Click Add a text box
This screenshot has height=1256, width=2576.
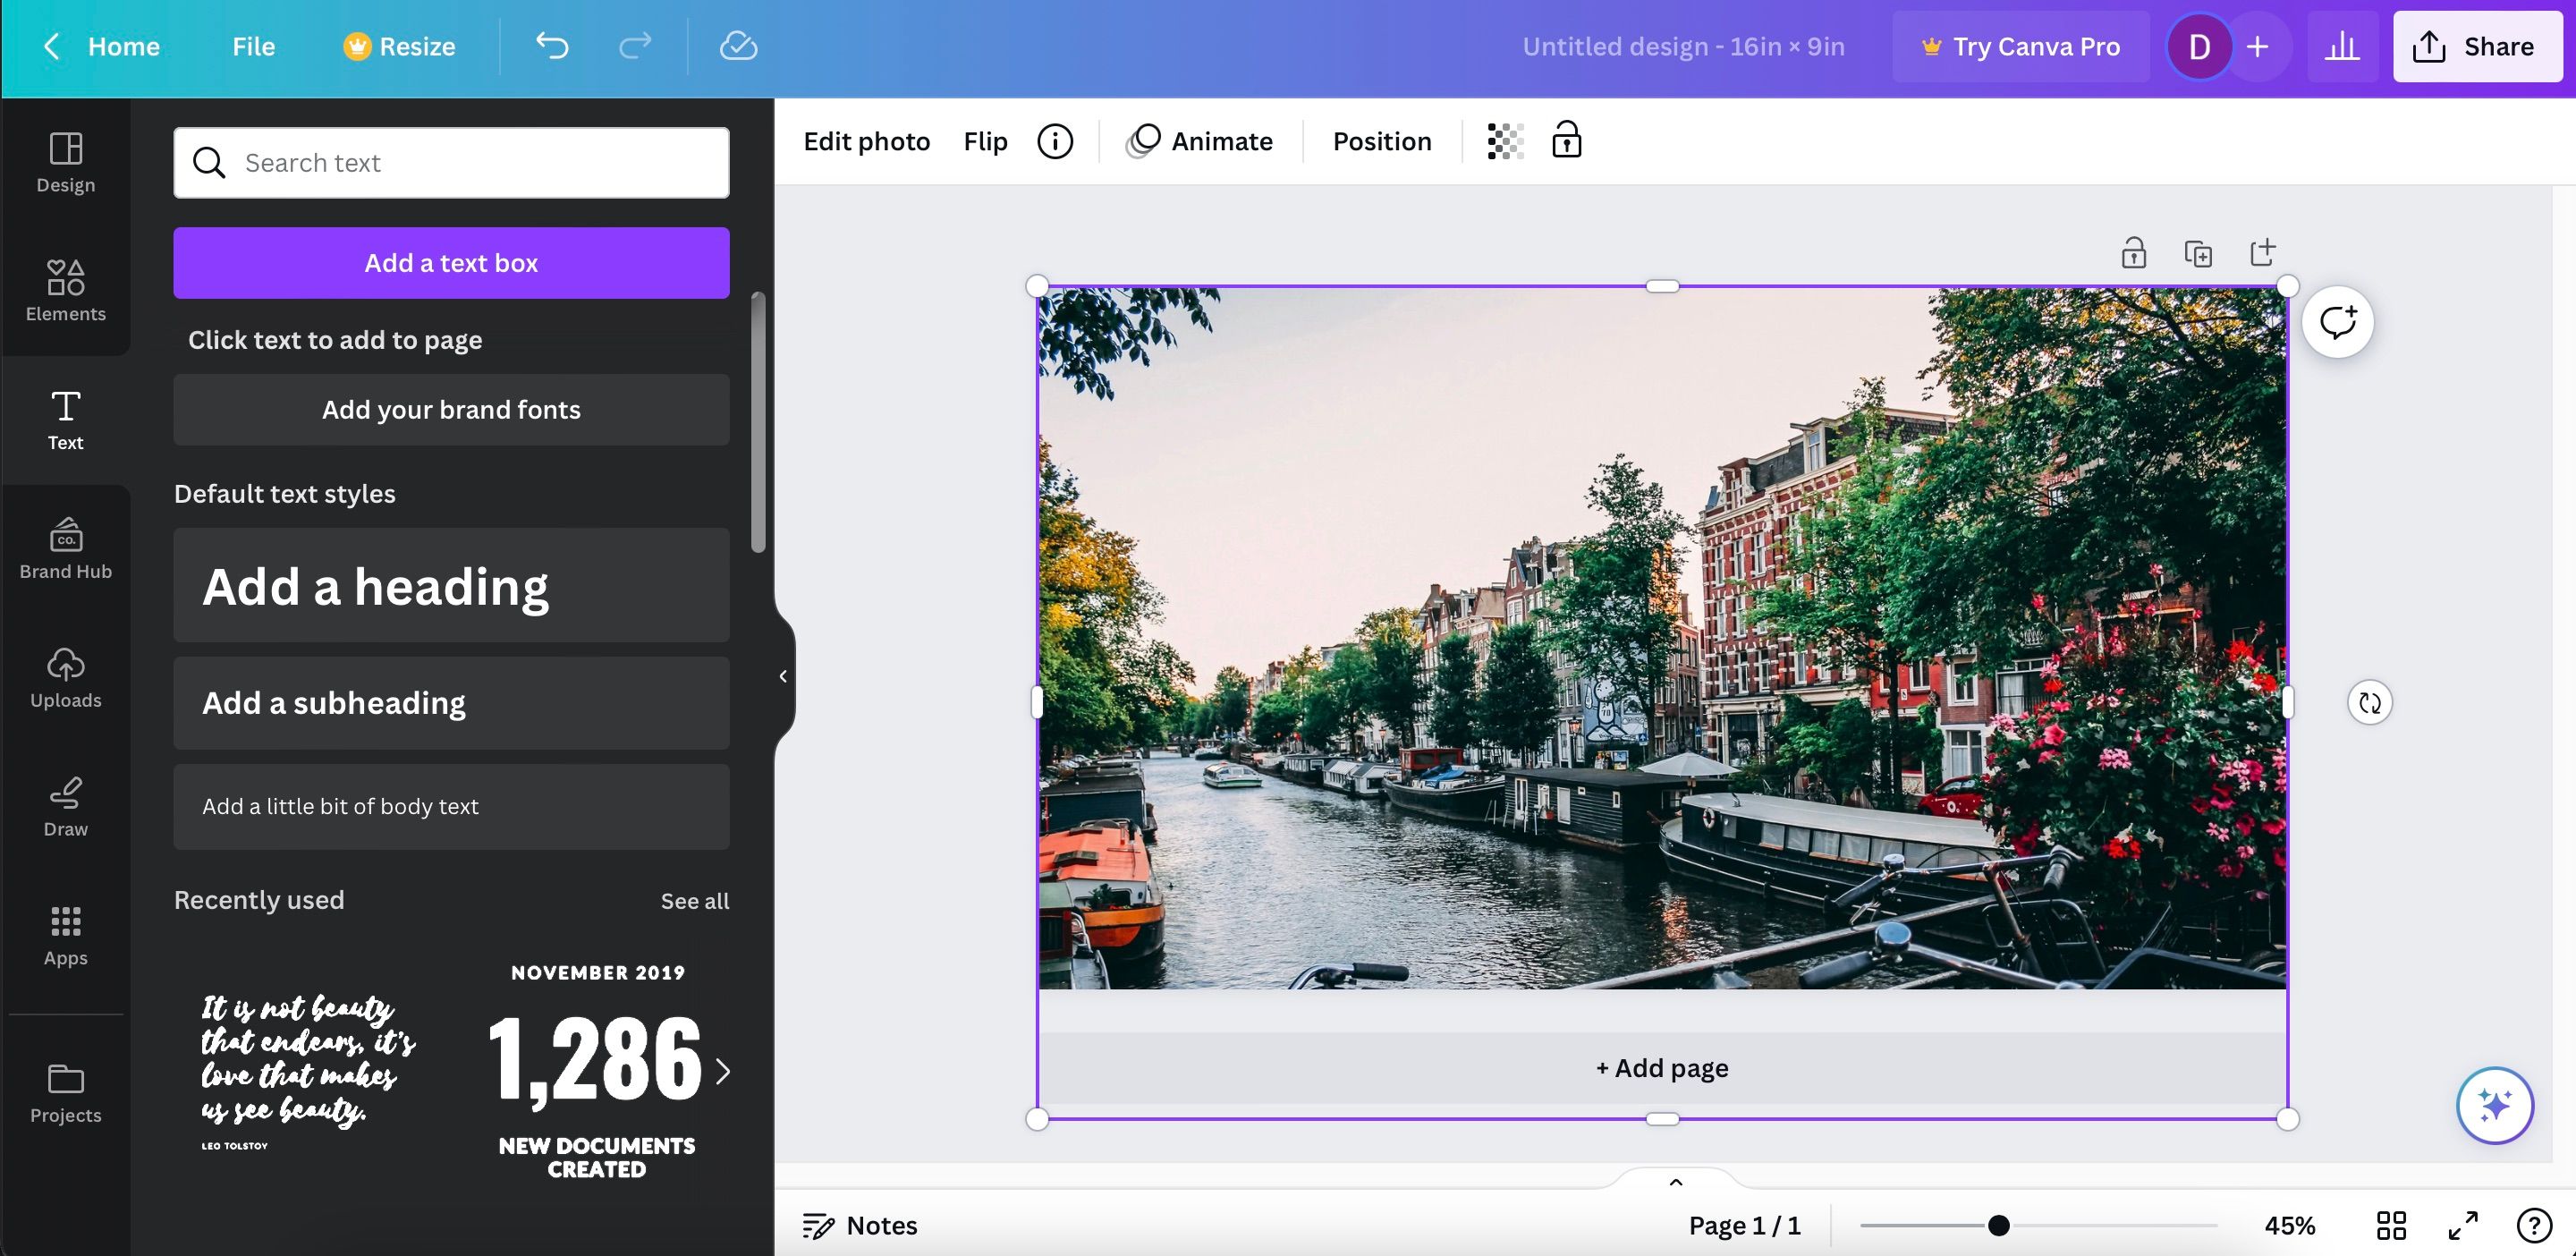point(451,262)
